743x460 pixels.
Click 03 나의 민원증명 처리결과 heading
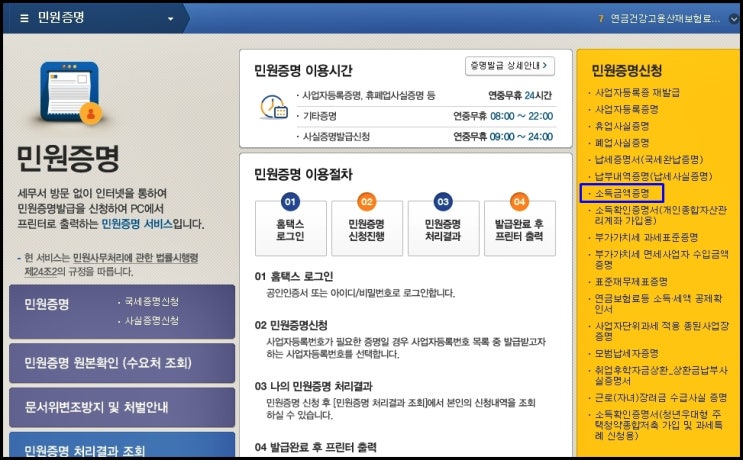click(313, 386)
